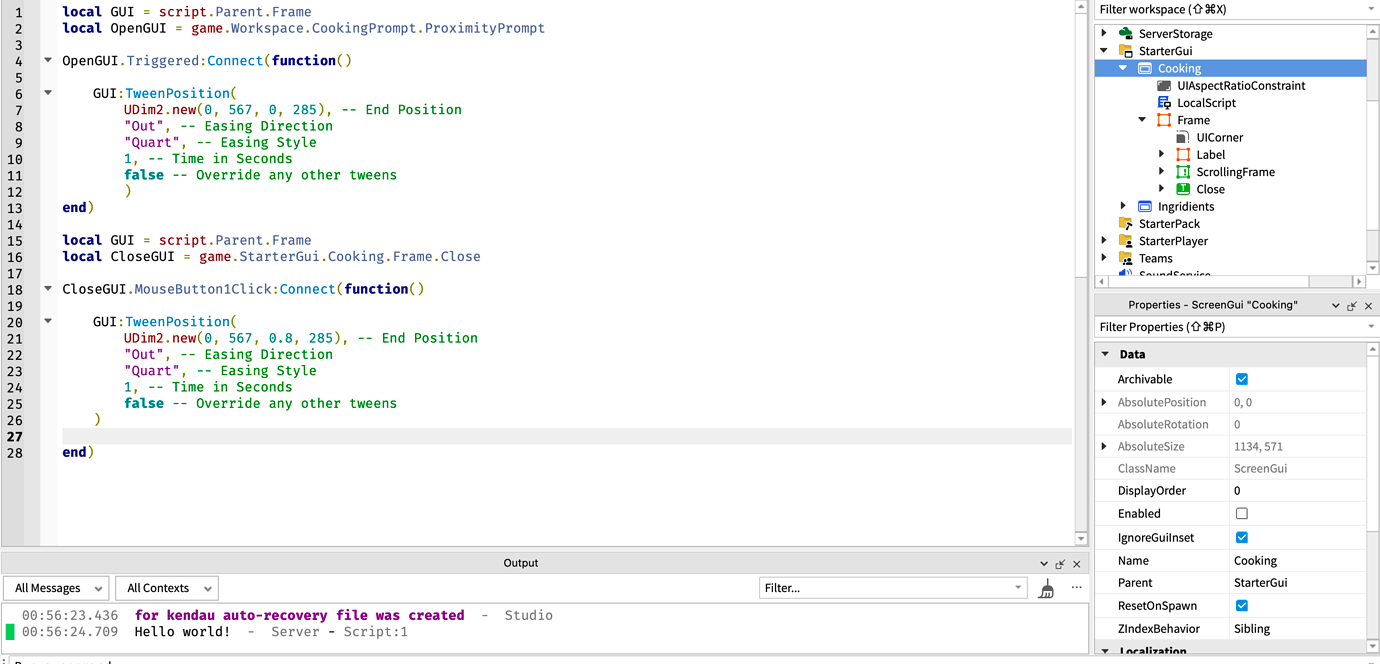Open the Output panel header chevron menu

coord(1044,564)
